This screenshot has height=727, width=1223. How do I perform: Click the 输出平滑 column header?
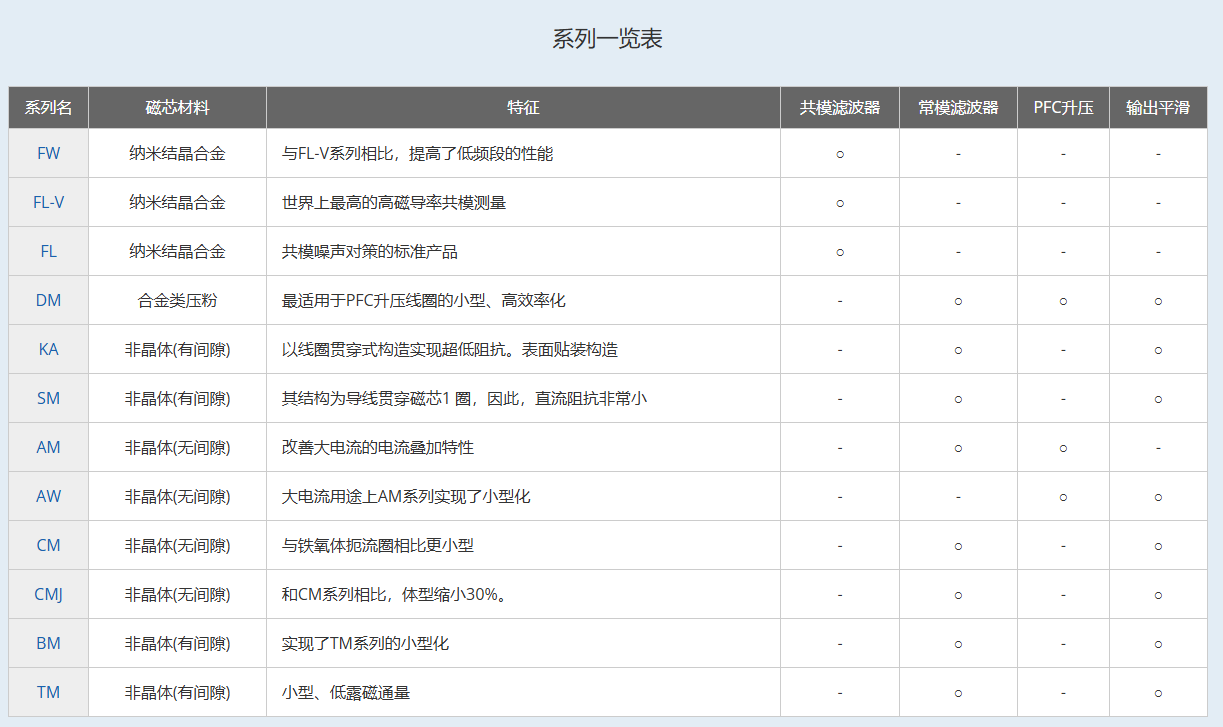[x=1157, y=108]
